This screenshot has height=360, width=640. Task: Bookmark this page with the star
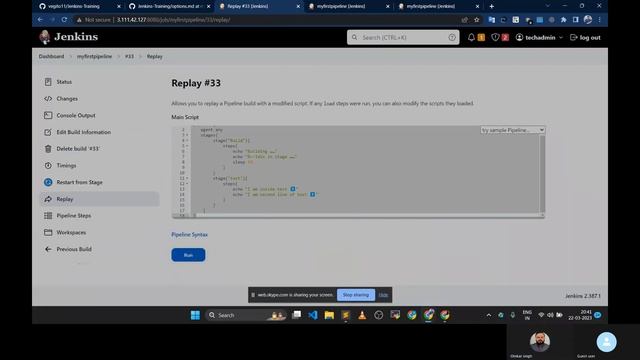[476, 20]
